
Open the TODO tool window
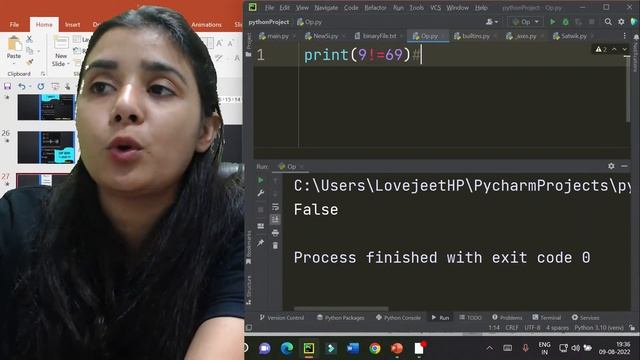pos(470,318)
